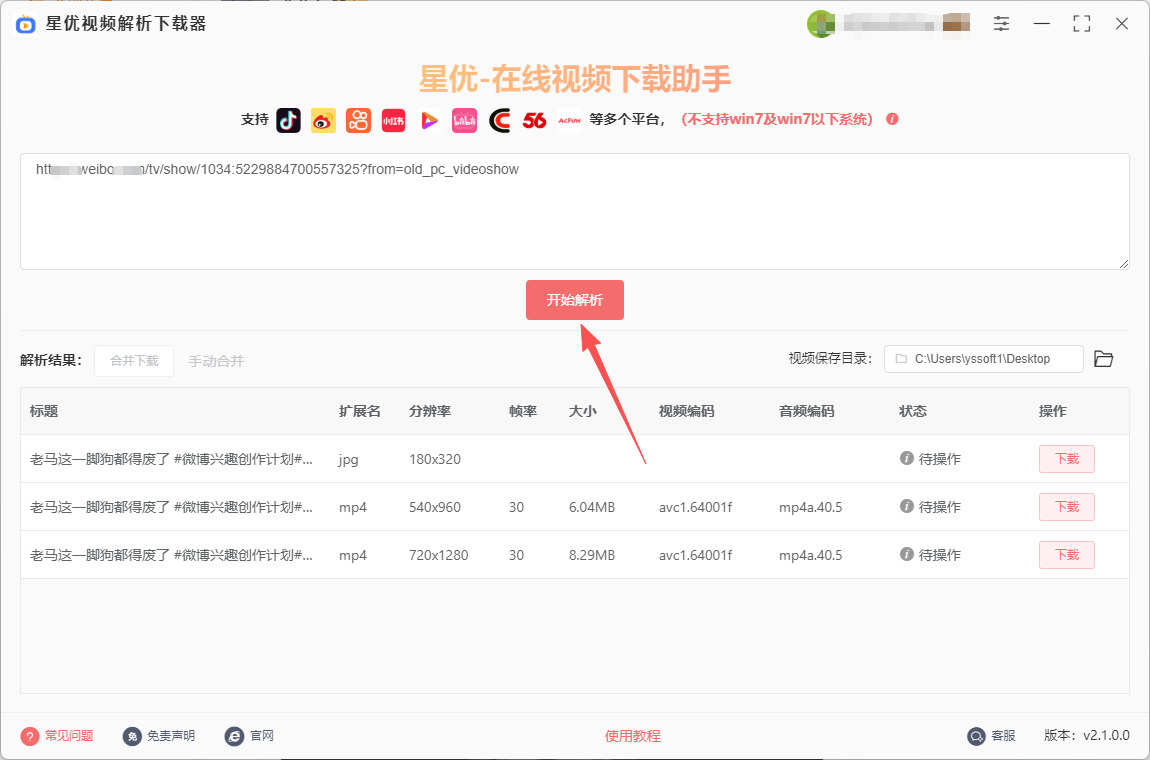
Task: Click the 标题 column header
Action: 44,411
